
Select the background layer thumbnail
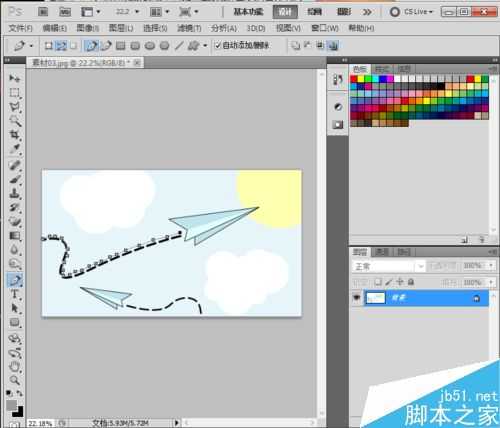click(375, 298)
